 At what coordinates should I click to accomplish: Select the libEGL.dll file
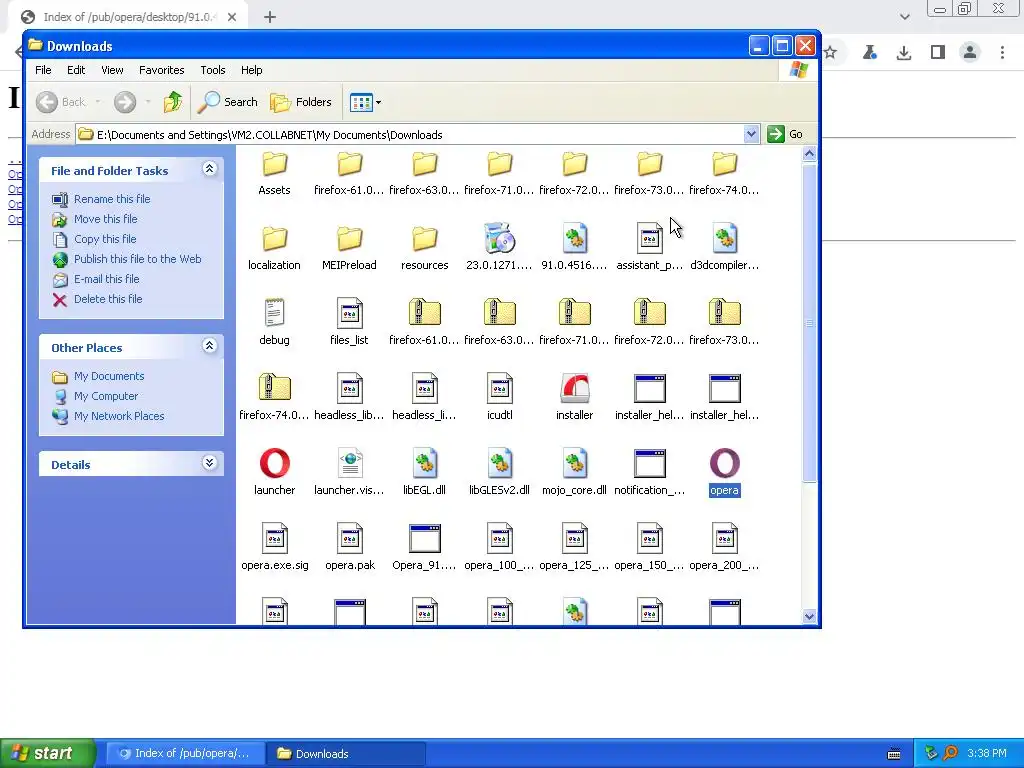(424, 464)
